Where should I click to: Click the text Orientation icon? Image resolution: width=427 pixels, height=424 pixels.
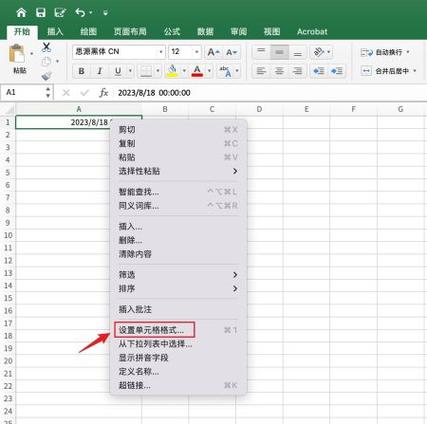point(319,52)
